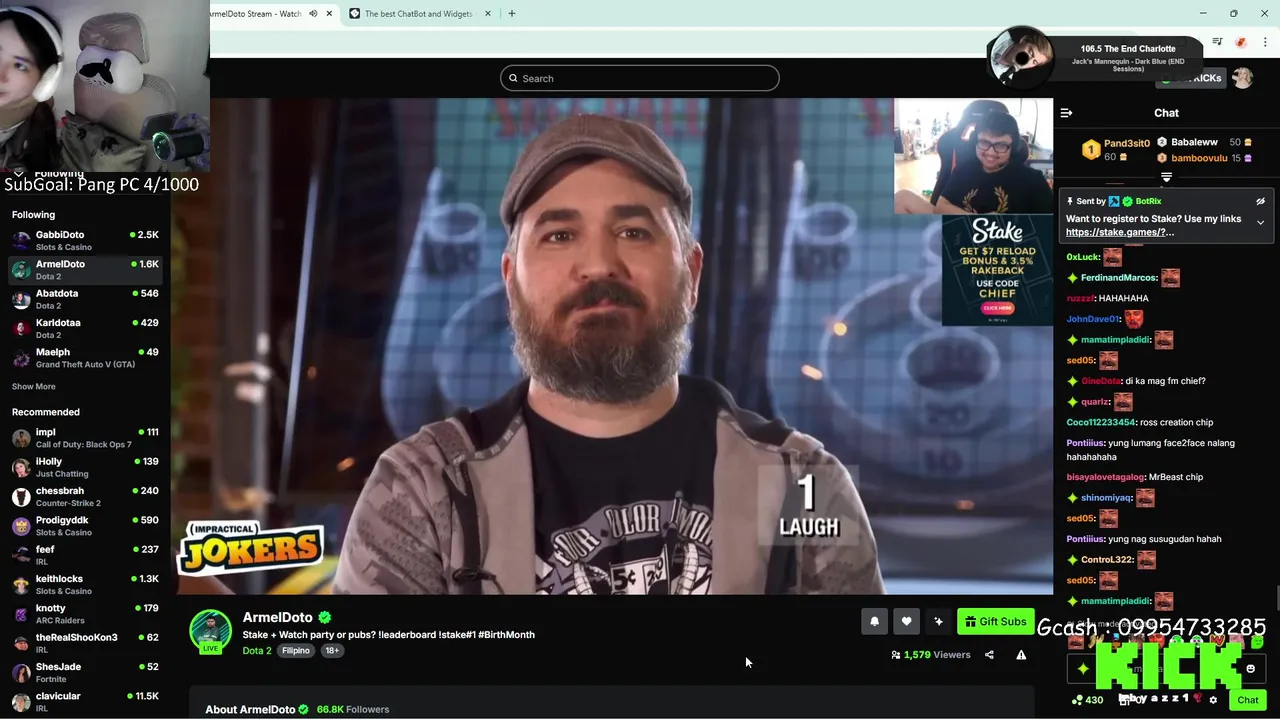Close the ArmelDoto Stream tab
Viewport: 1280px width, 720px height.
tap(329, 14)
